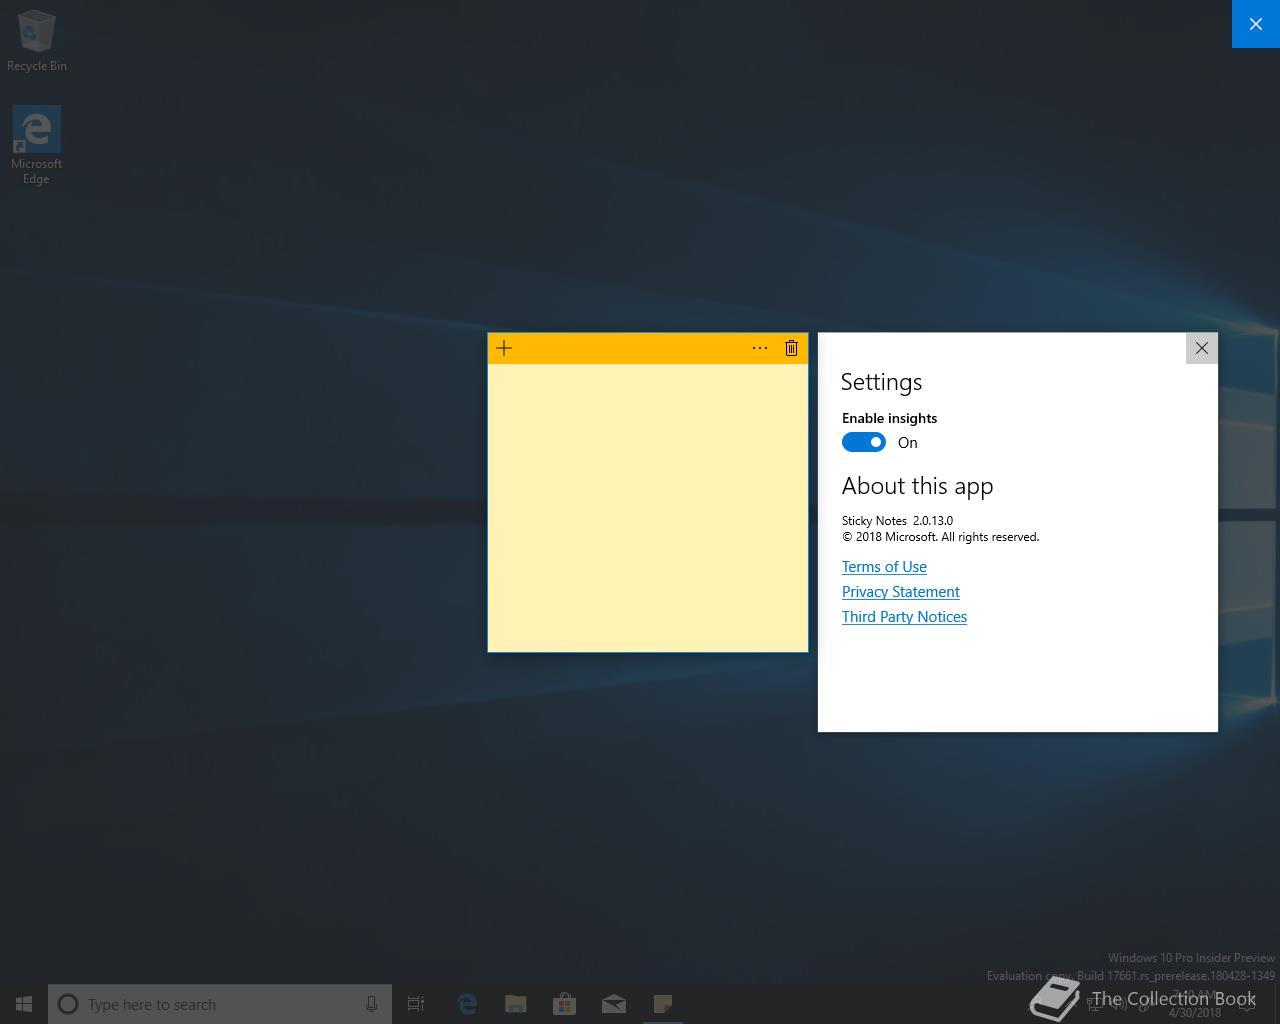Click the Type here to search box
Screen dimensions: 1280x1024
(220, 1004)
